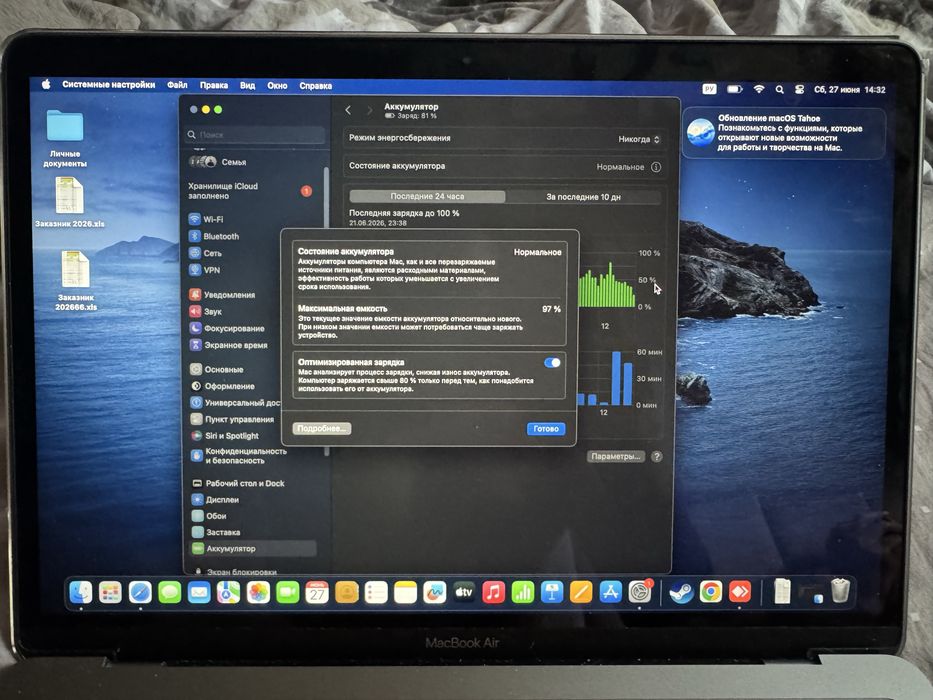Screen dimensions: 933x700
Task: Select Сеть in the settings sidebar
Action: coord(205,253)
